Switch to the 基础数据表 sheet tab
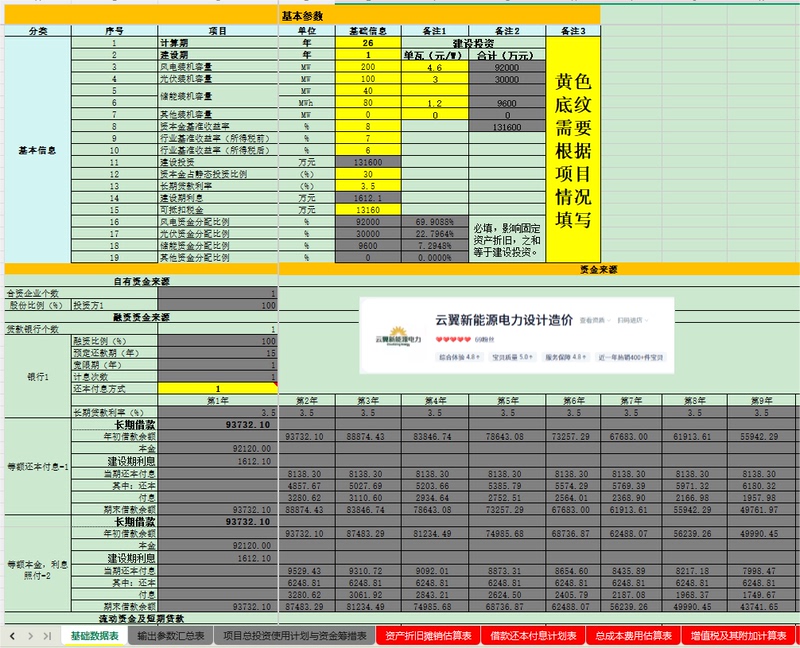The width and height of the screenshot is (800, 648). point(94,636)
